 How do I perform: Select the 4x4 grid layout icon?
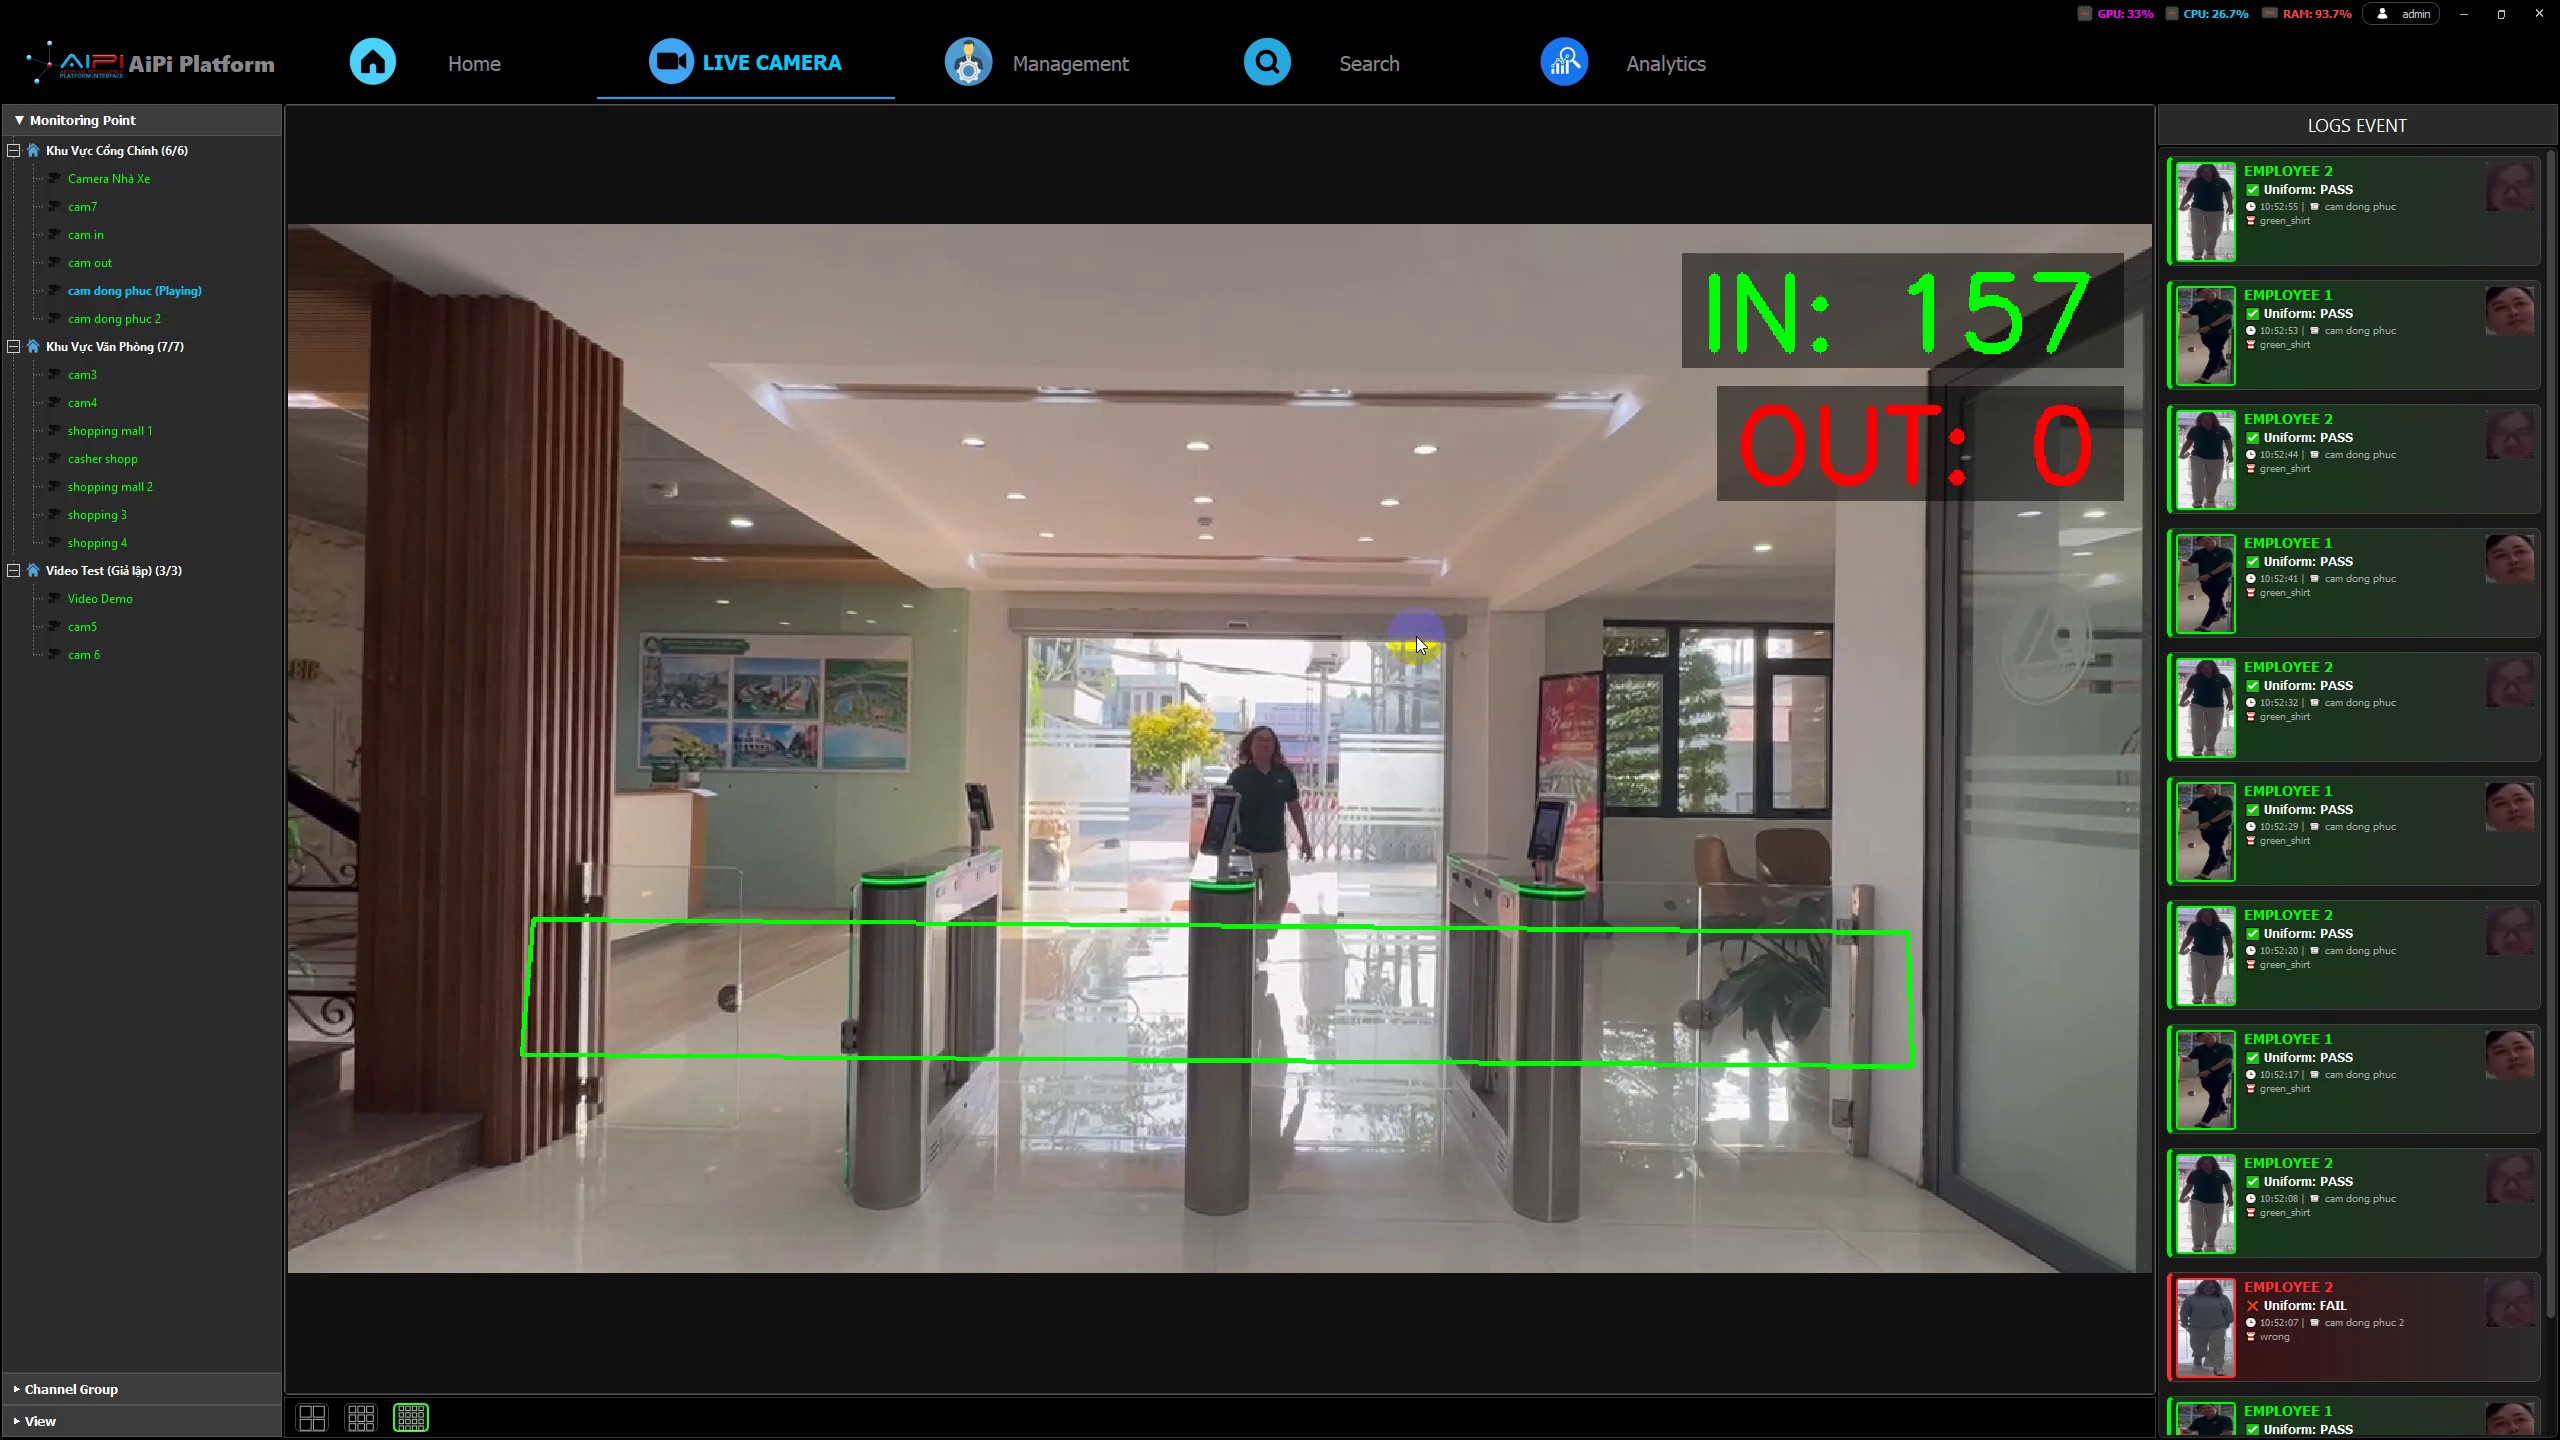pyautogui.click(x=411, y=1417)
